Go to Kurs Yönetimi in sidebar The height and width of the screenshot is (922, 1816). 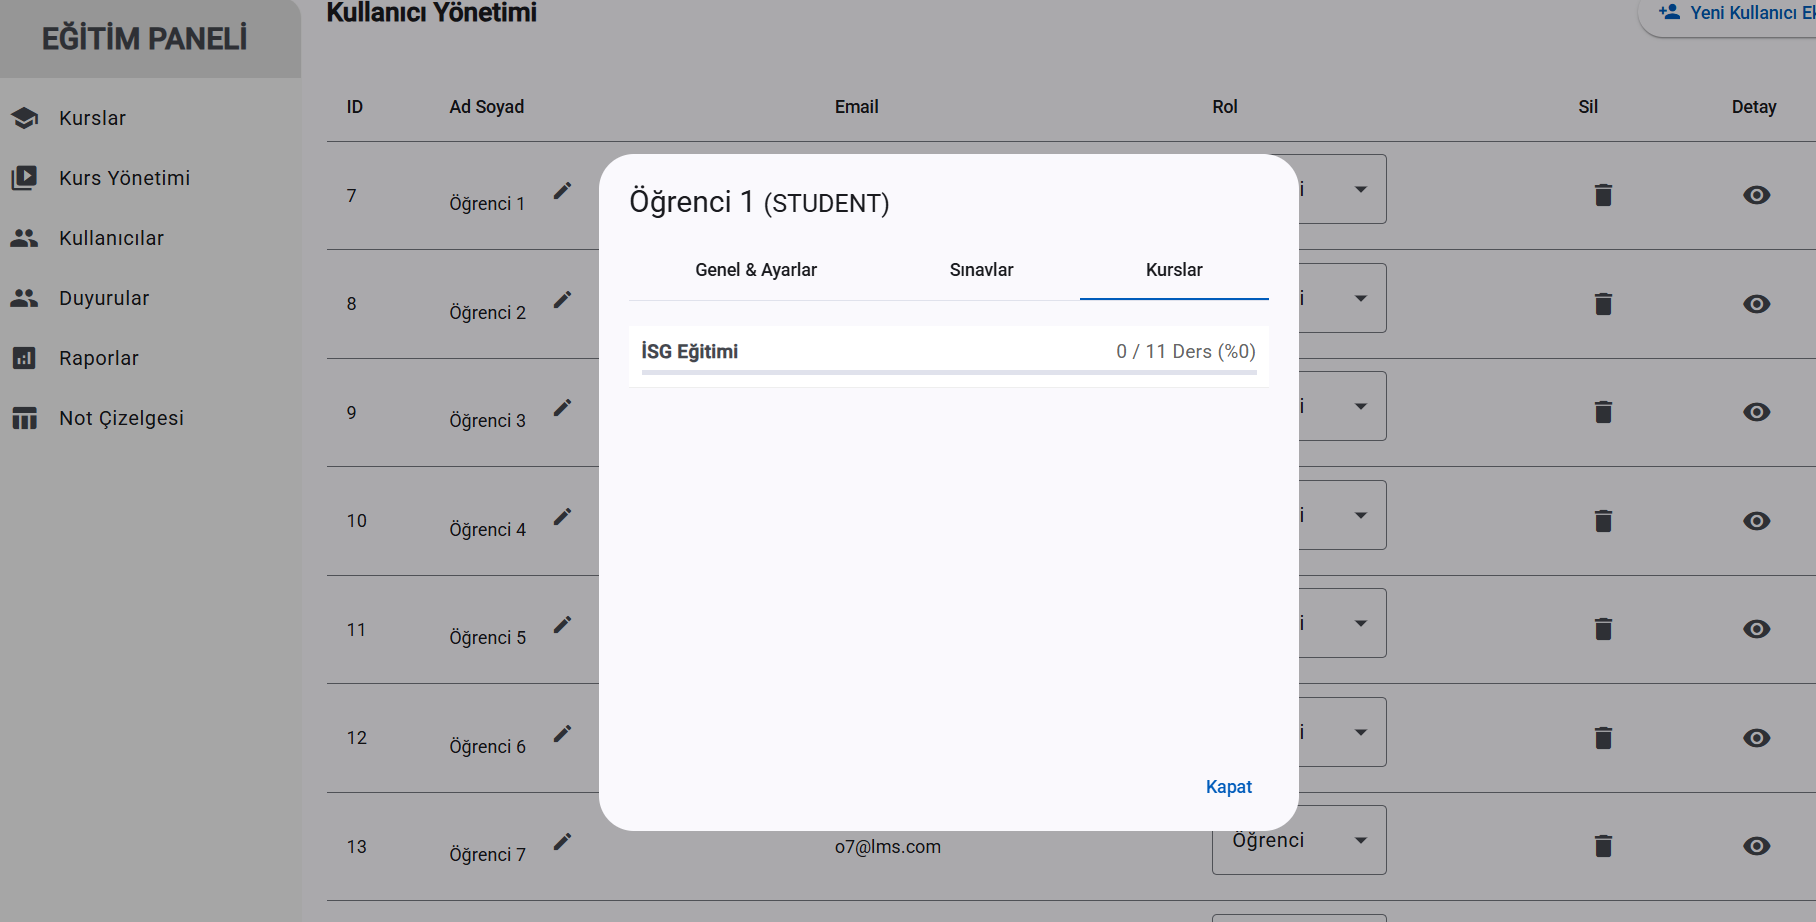(124, 178)
